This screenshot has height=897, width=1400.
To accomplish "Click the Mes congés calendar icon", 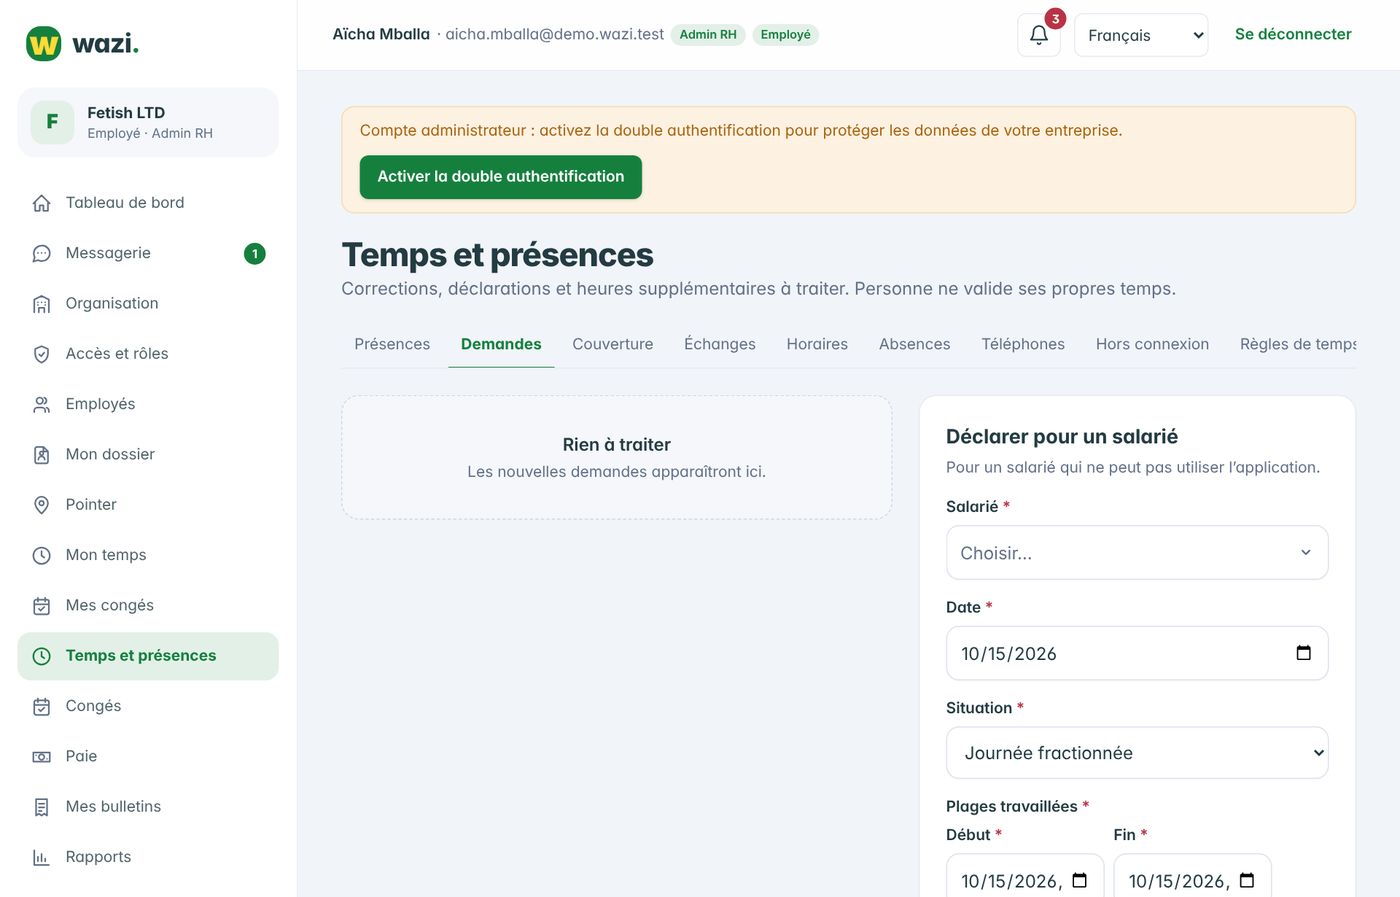I will pyautogui.click(x=41, y=606).
